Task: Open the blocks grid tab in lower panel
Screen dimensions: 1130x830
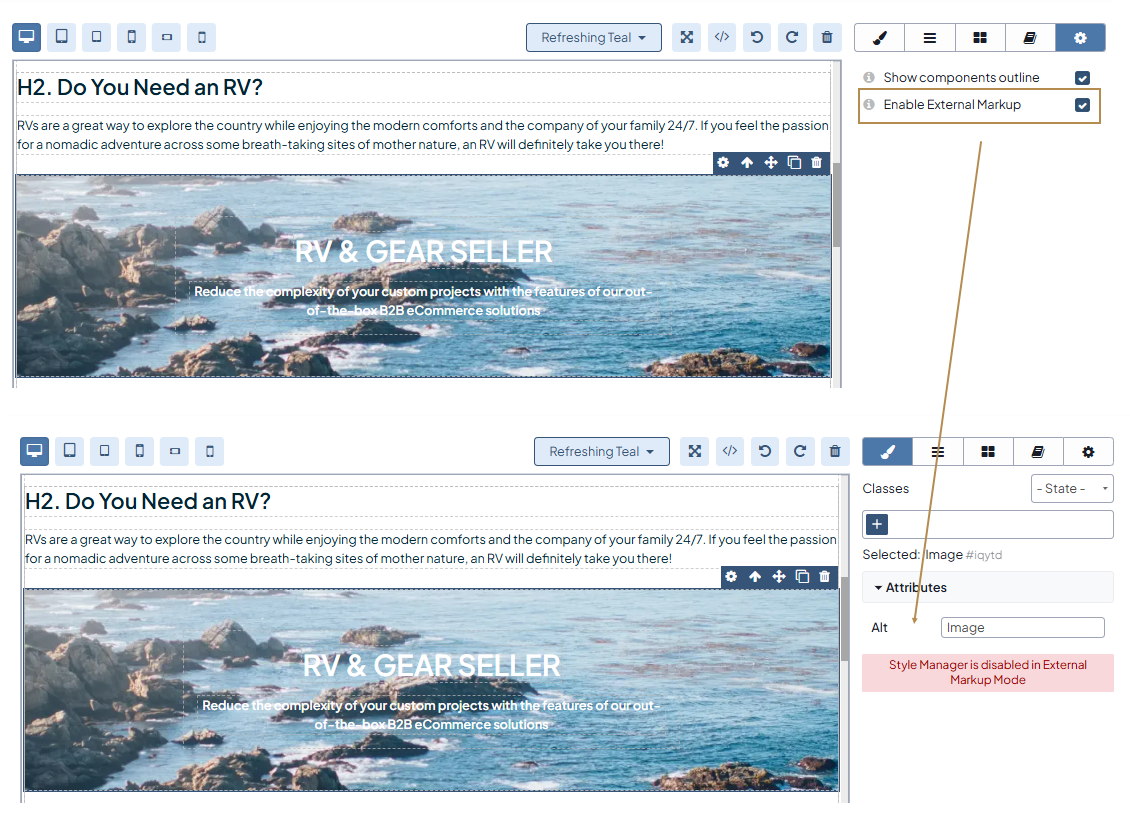Action: (x=988, y=452)
